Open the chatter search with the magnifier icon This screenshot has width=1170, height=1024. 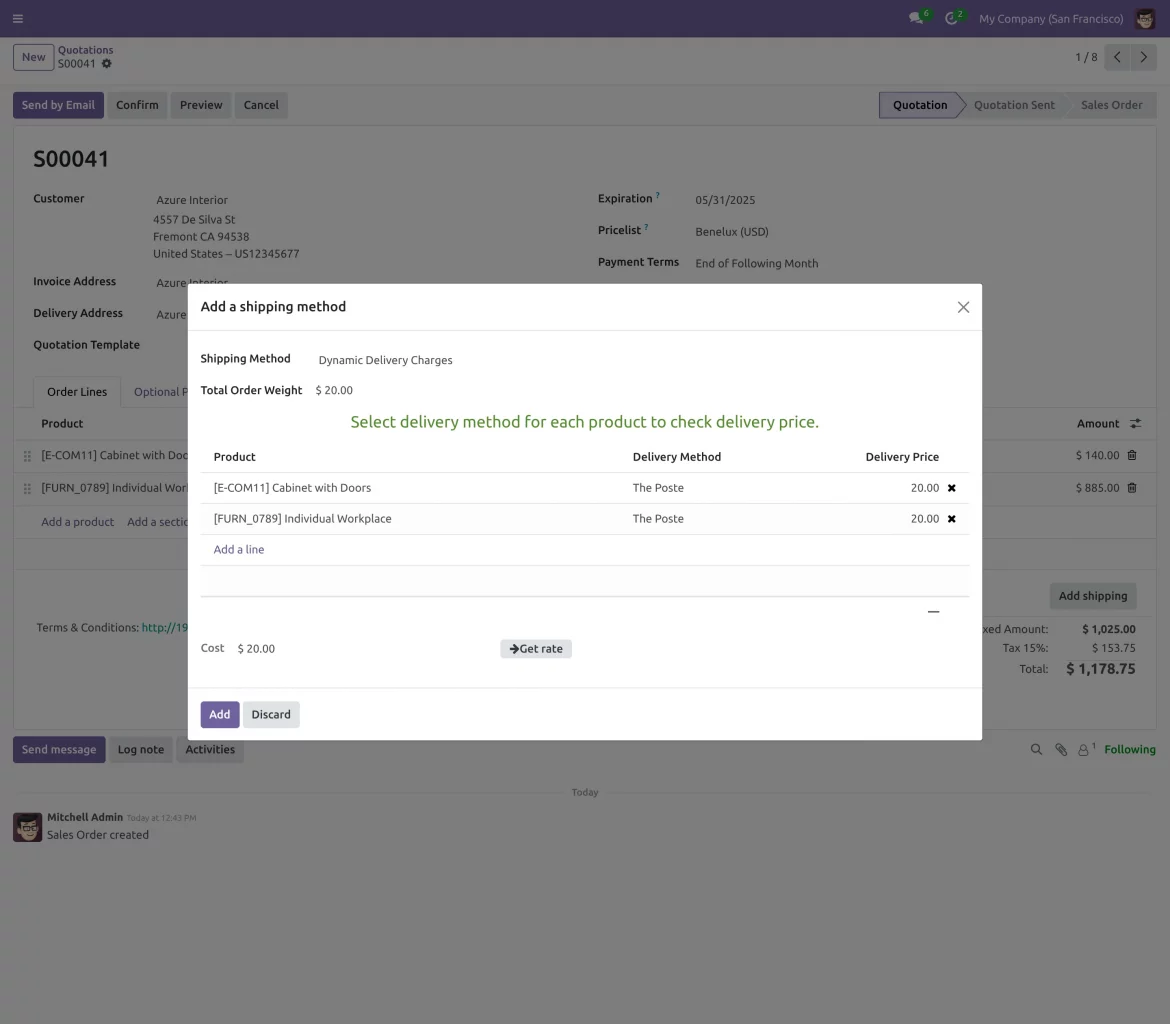tap(1036, 749)
